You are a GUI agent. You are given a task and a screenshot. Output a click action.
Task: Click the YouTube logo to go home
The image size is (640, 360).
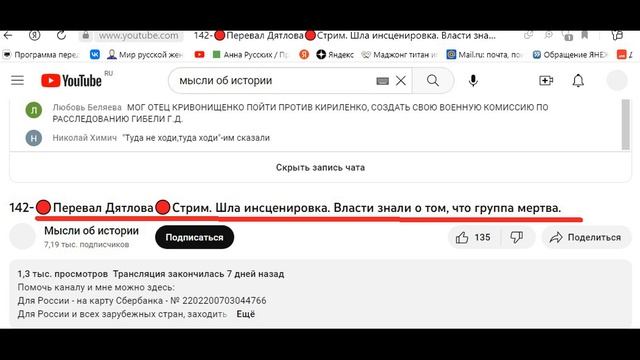[72, 80]
